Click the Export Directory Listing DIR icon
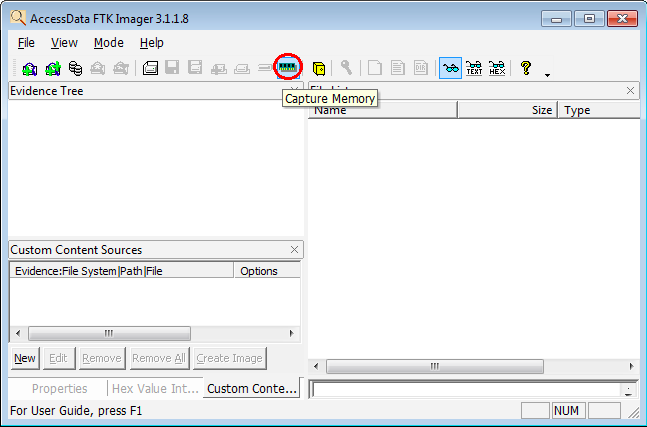The height and width of the screenshot is (427, 647). pyautogui.click(x=420, y=68)
